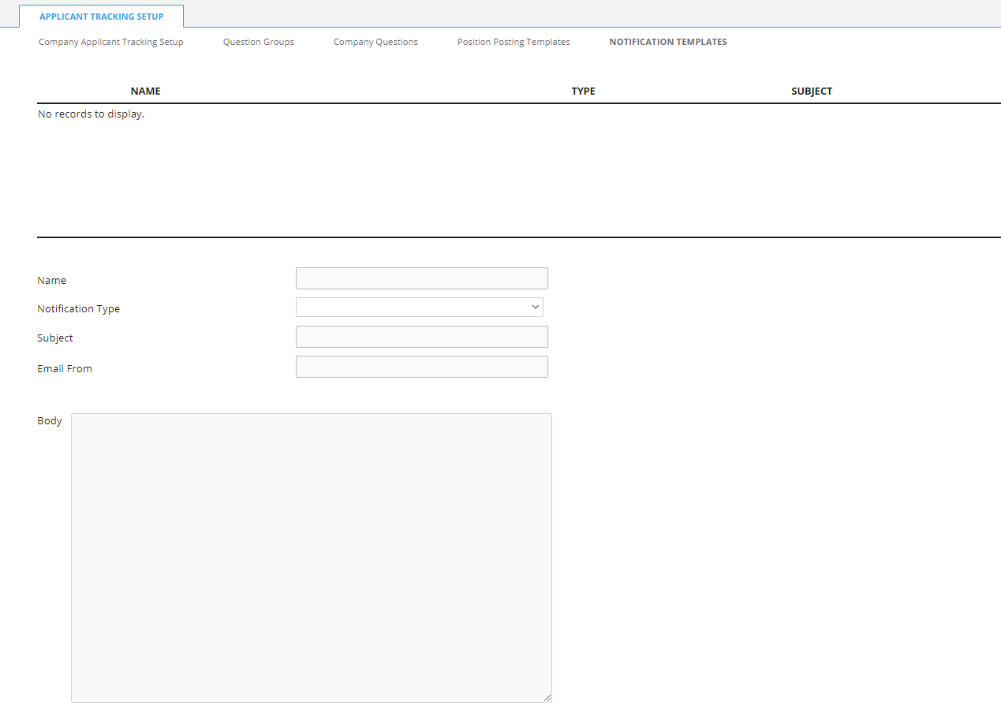Viewport: 1001px width, 720px height.
Task: Grab the Body text area resize handle
Action: [x=547, y=698]
